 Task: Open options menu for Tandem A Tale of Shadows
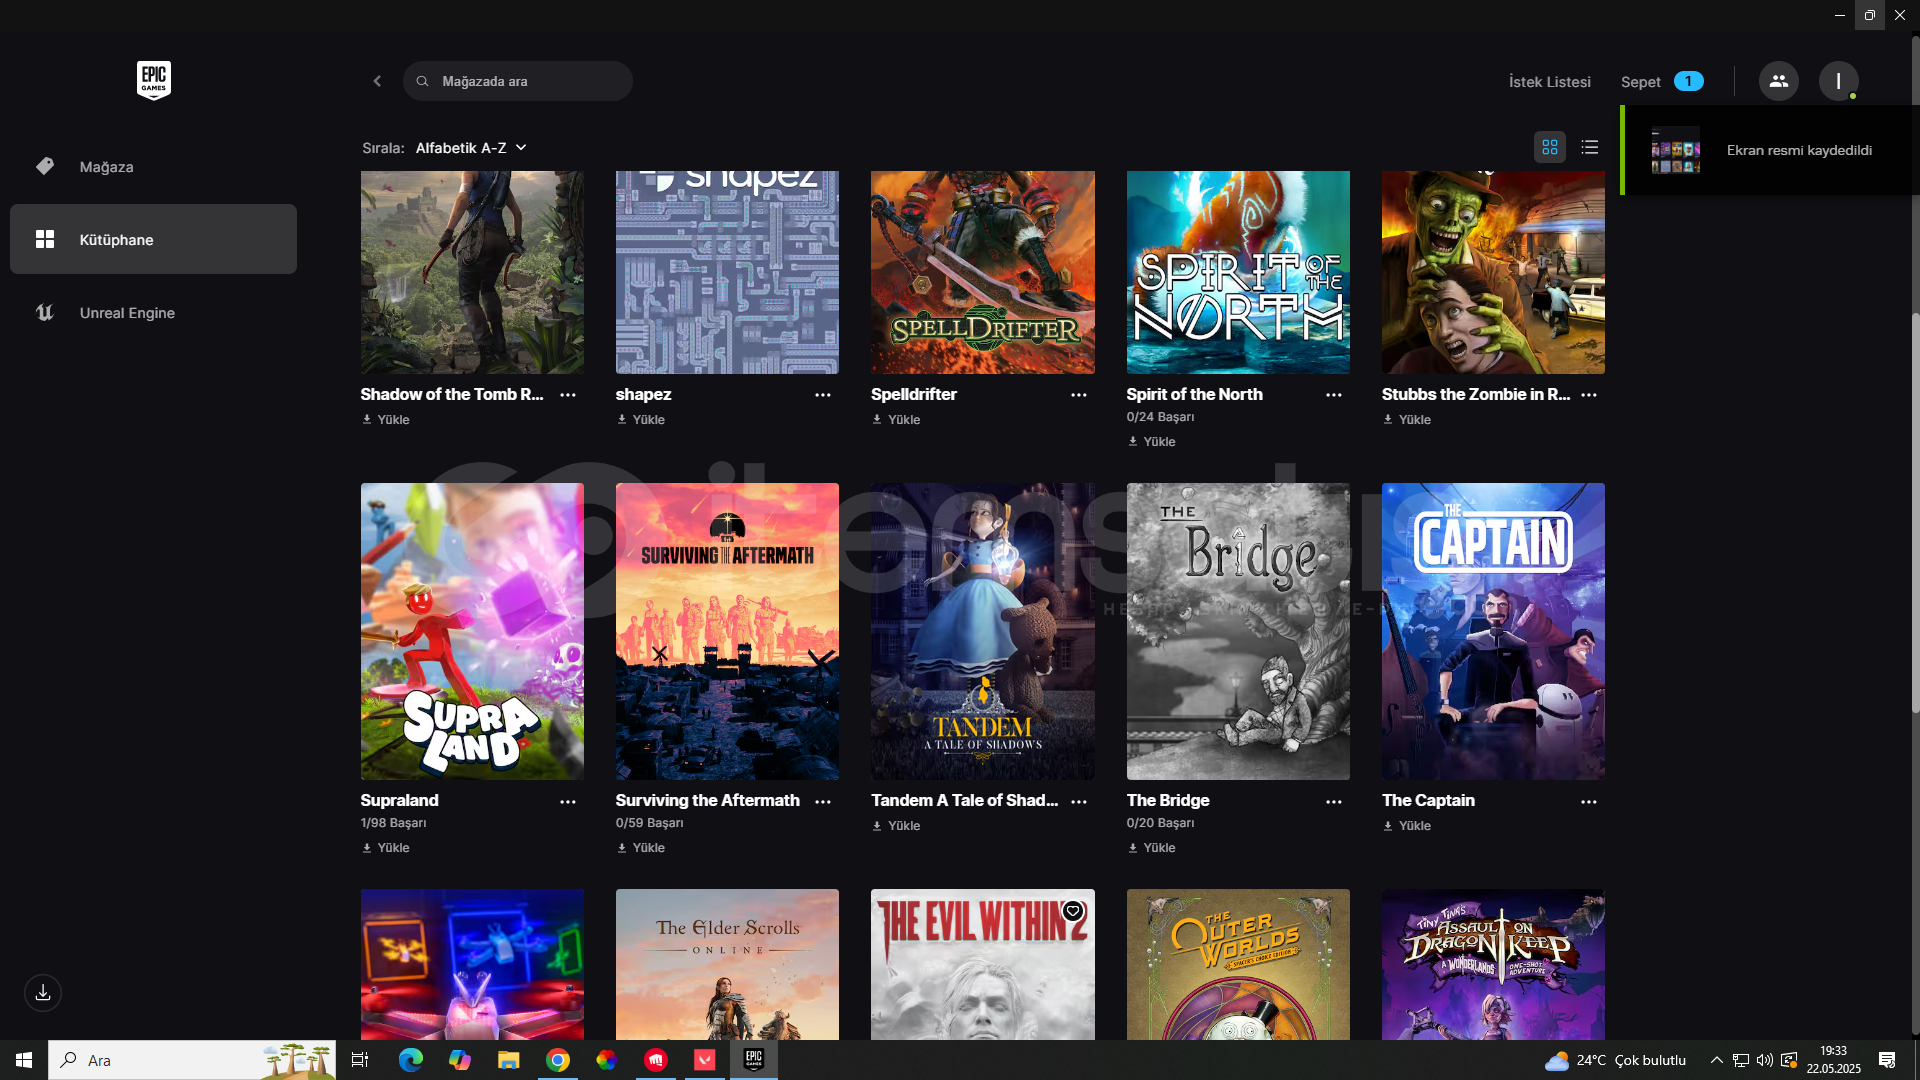(x=1079, y=802)
